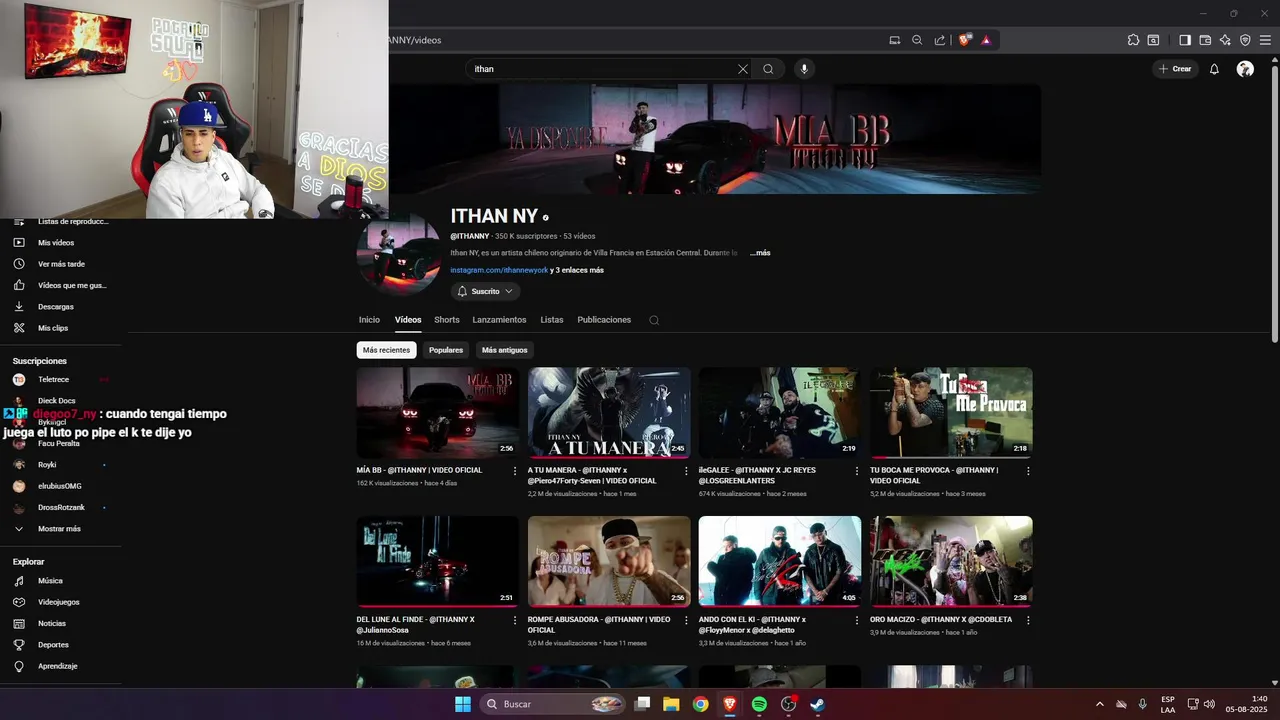Expand the channel description with ...más

tap(760, 253)
